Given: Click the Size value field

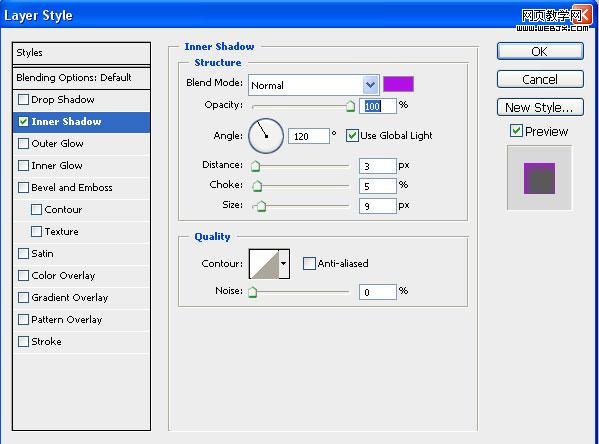Looking at the screenshot, I should [378, 206].
